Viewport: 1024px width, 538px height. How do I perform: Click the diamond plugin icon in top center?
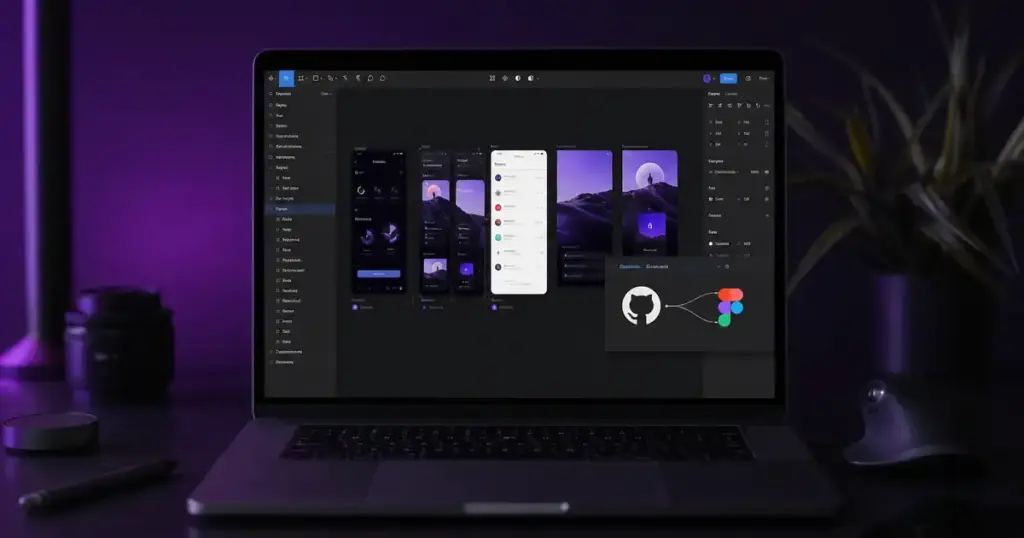(x=505, y=78)
